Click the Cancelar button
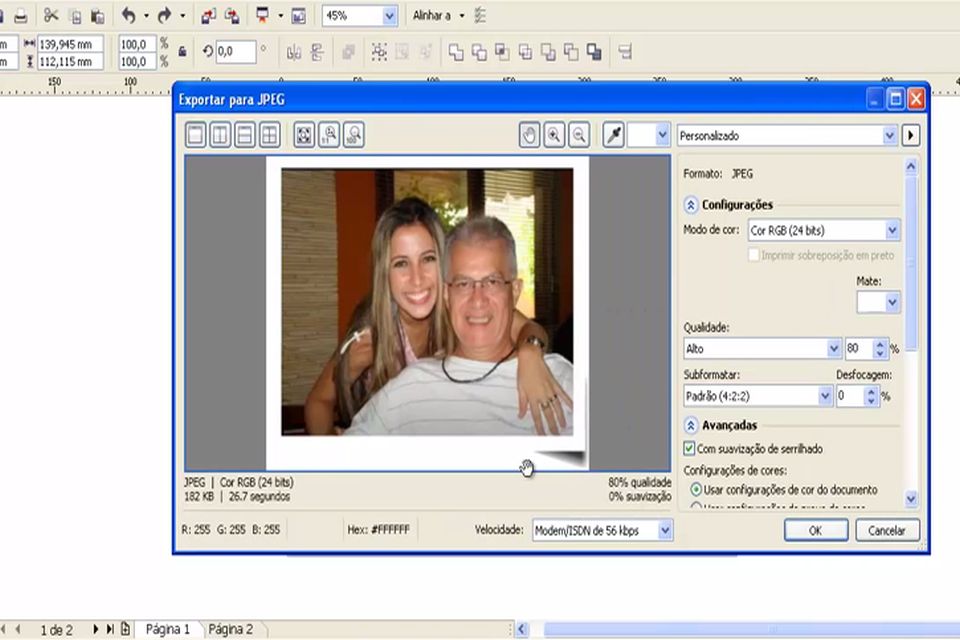Viewport: 960px width, 640px height. 887,530
